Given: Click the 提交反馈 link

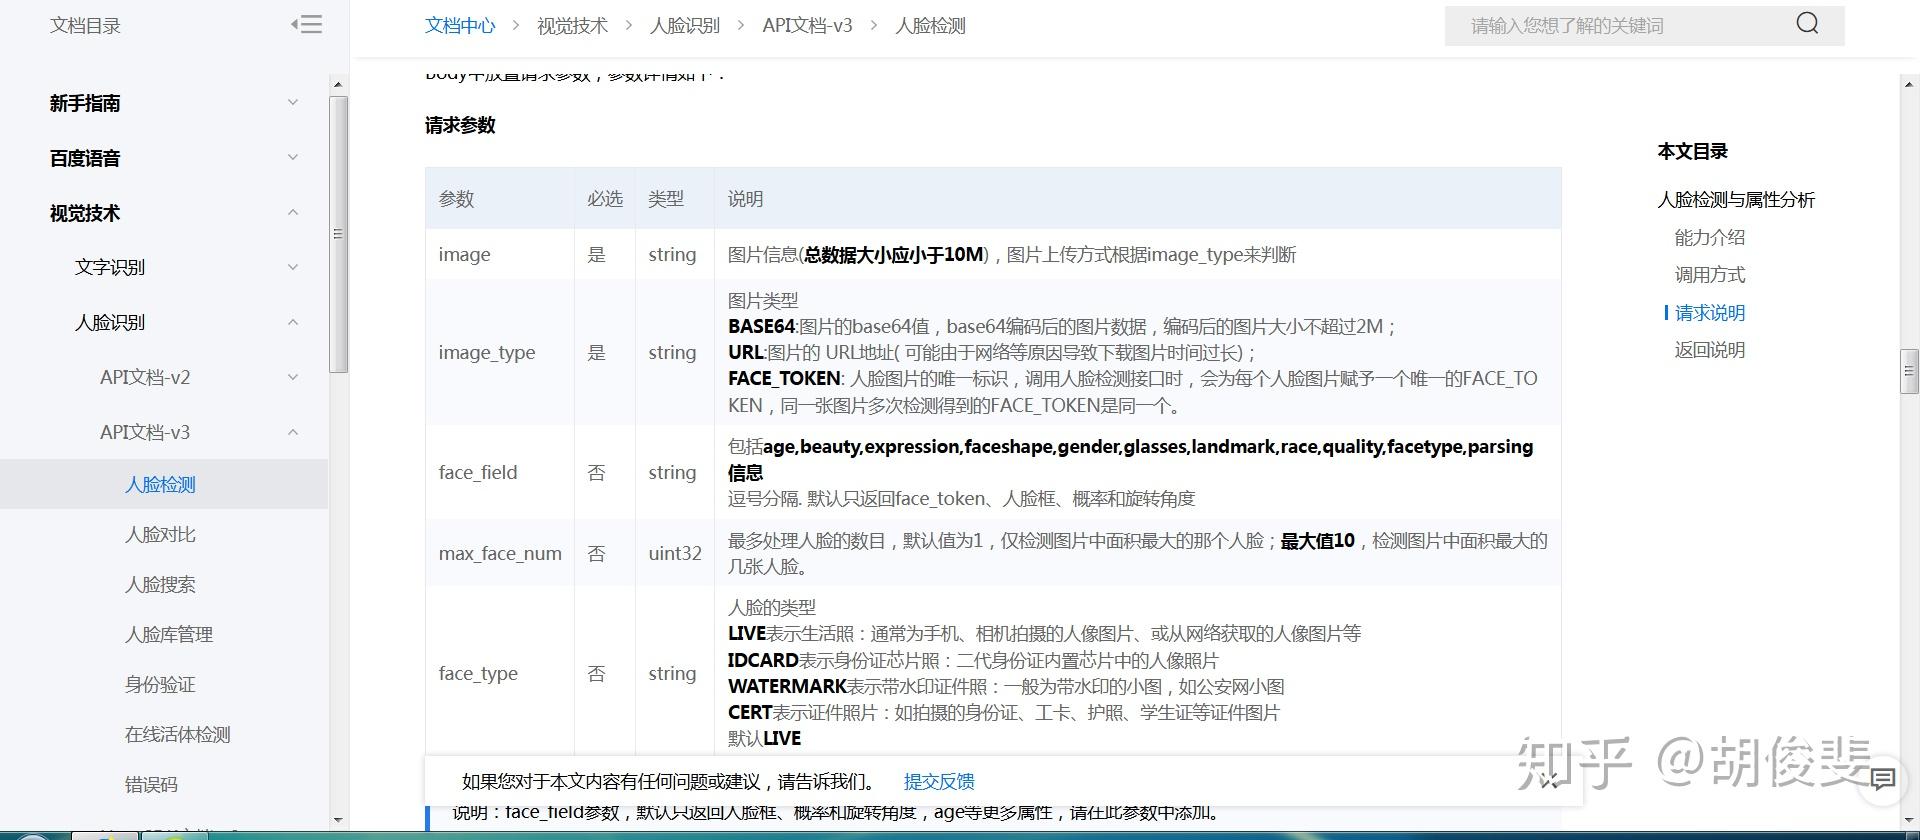Looking at the screenshot, I should [x=939, y=781].
